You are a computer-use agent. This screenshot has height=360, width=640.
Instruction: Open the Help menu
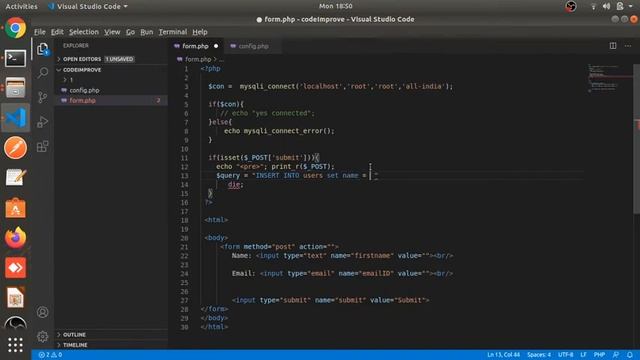tap(200, 32)
